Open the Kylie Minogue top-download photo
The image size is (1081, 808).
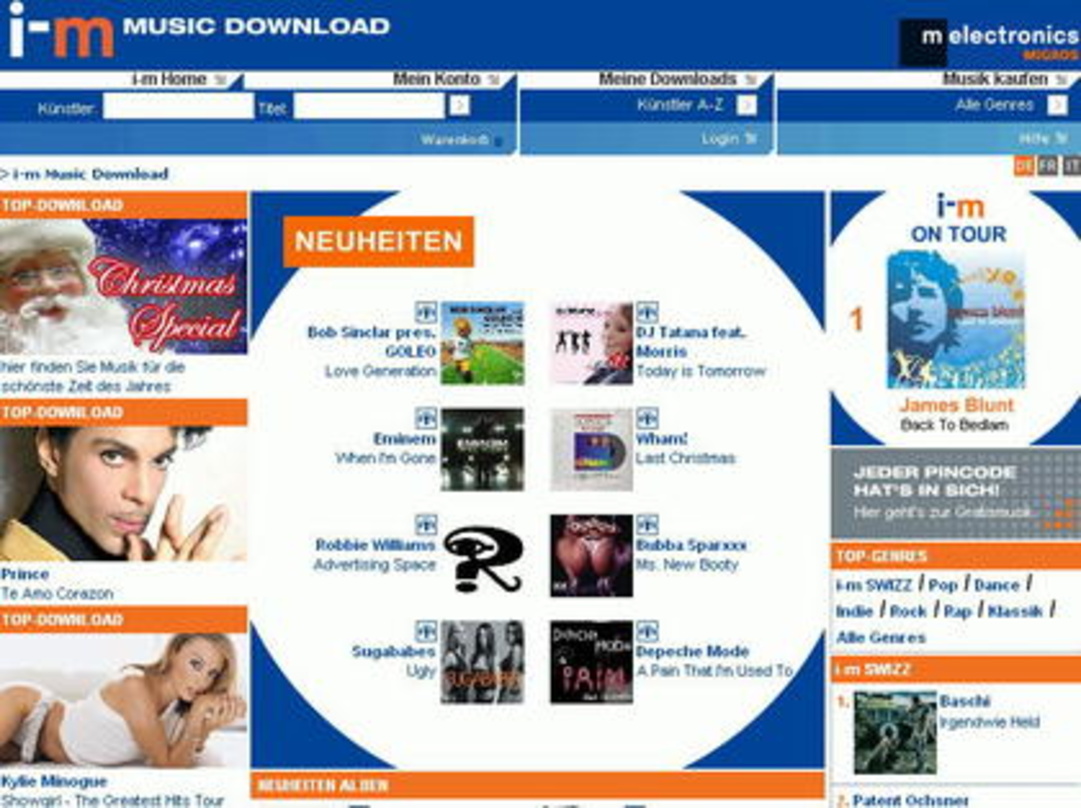123,700
